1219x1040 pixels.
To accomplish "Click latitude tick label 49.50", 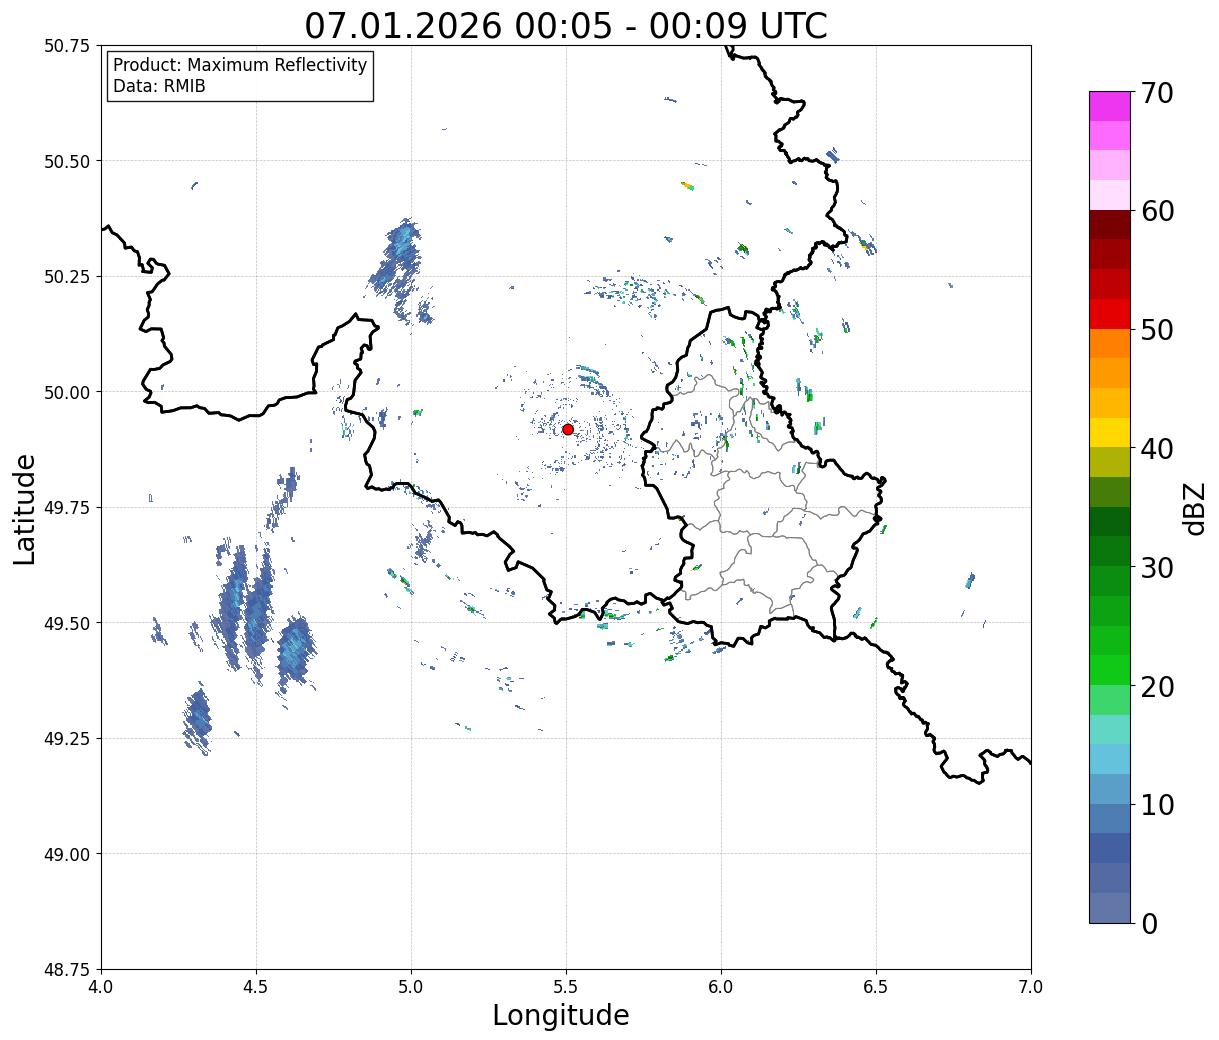I will click(x=66, y=623).
